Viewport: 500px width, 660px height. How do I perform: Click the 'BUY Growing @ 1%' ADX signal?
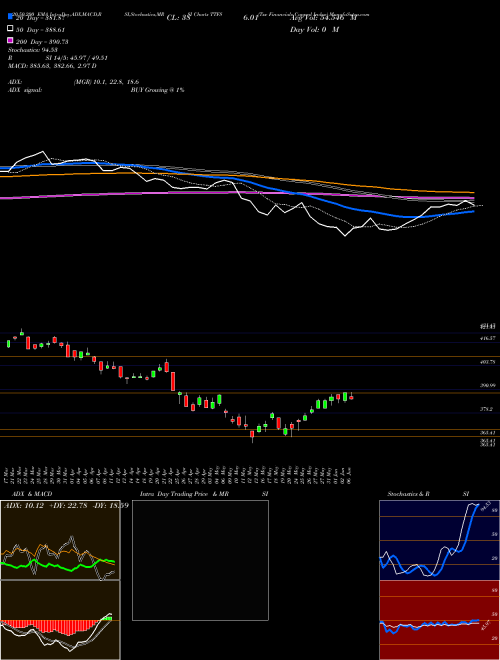(x=157, y=90)
